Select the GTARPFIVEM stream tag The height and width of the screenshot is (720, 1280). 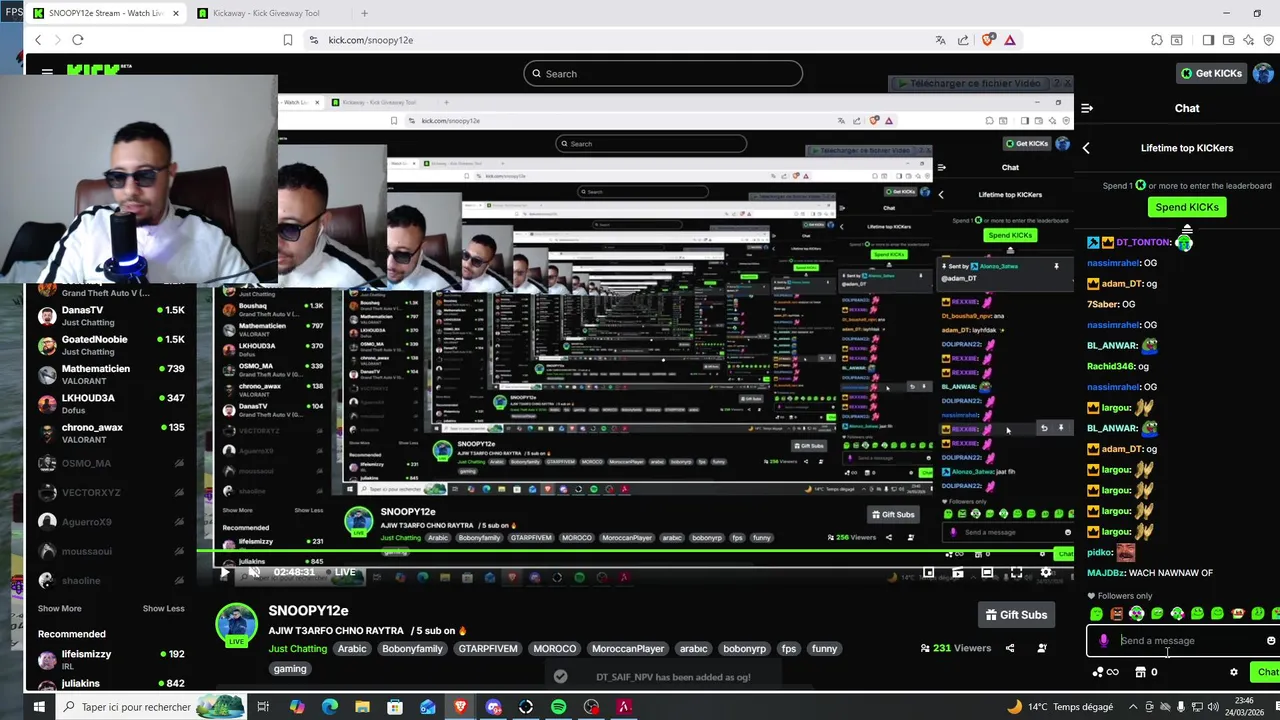[488, 648]
